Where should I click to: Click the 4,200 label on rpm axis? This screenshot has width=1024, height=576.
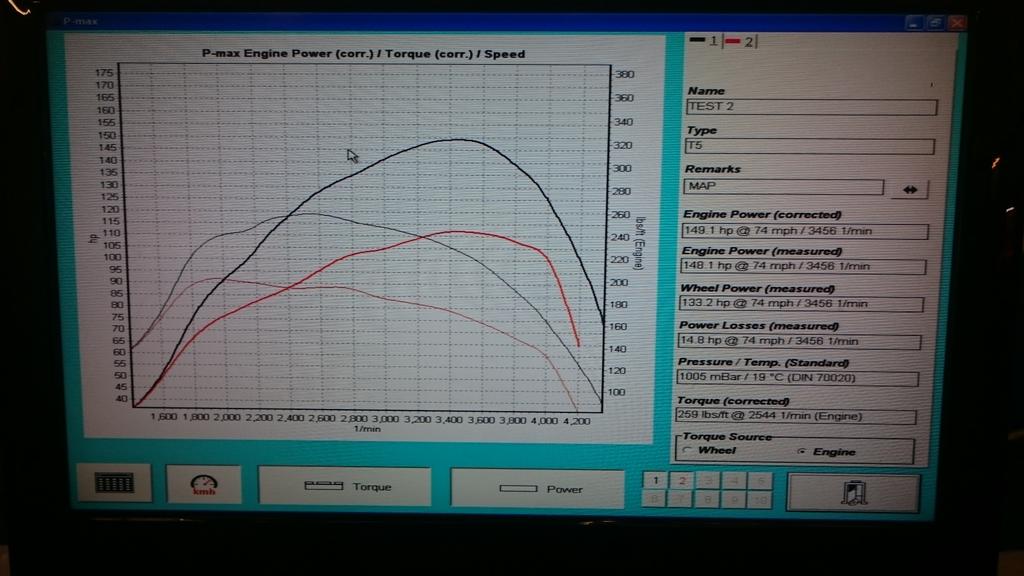point(577,421)
